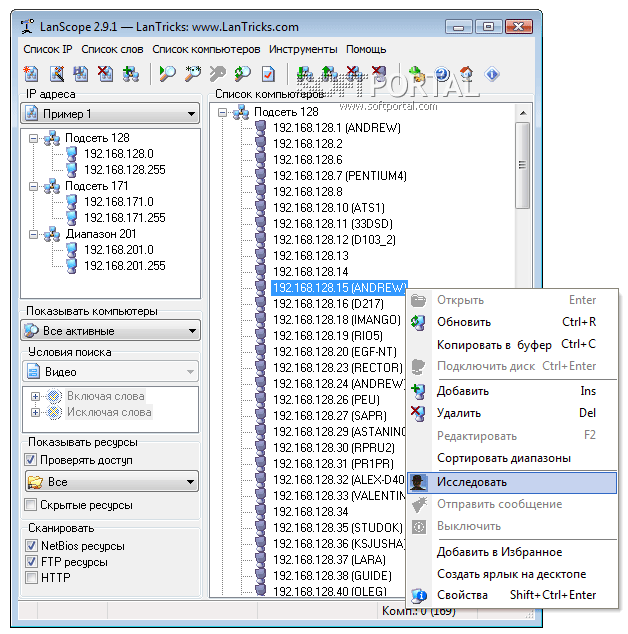This screenshot has height=634, width=628.
Task: Open the Инструменты menu
Action: (x=303, y=49)
